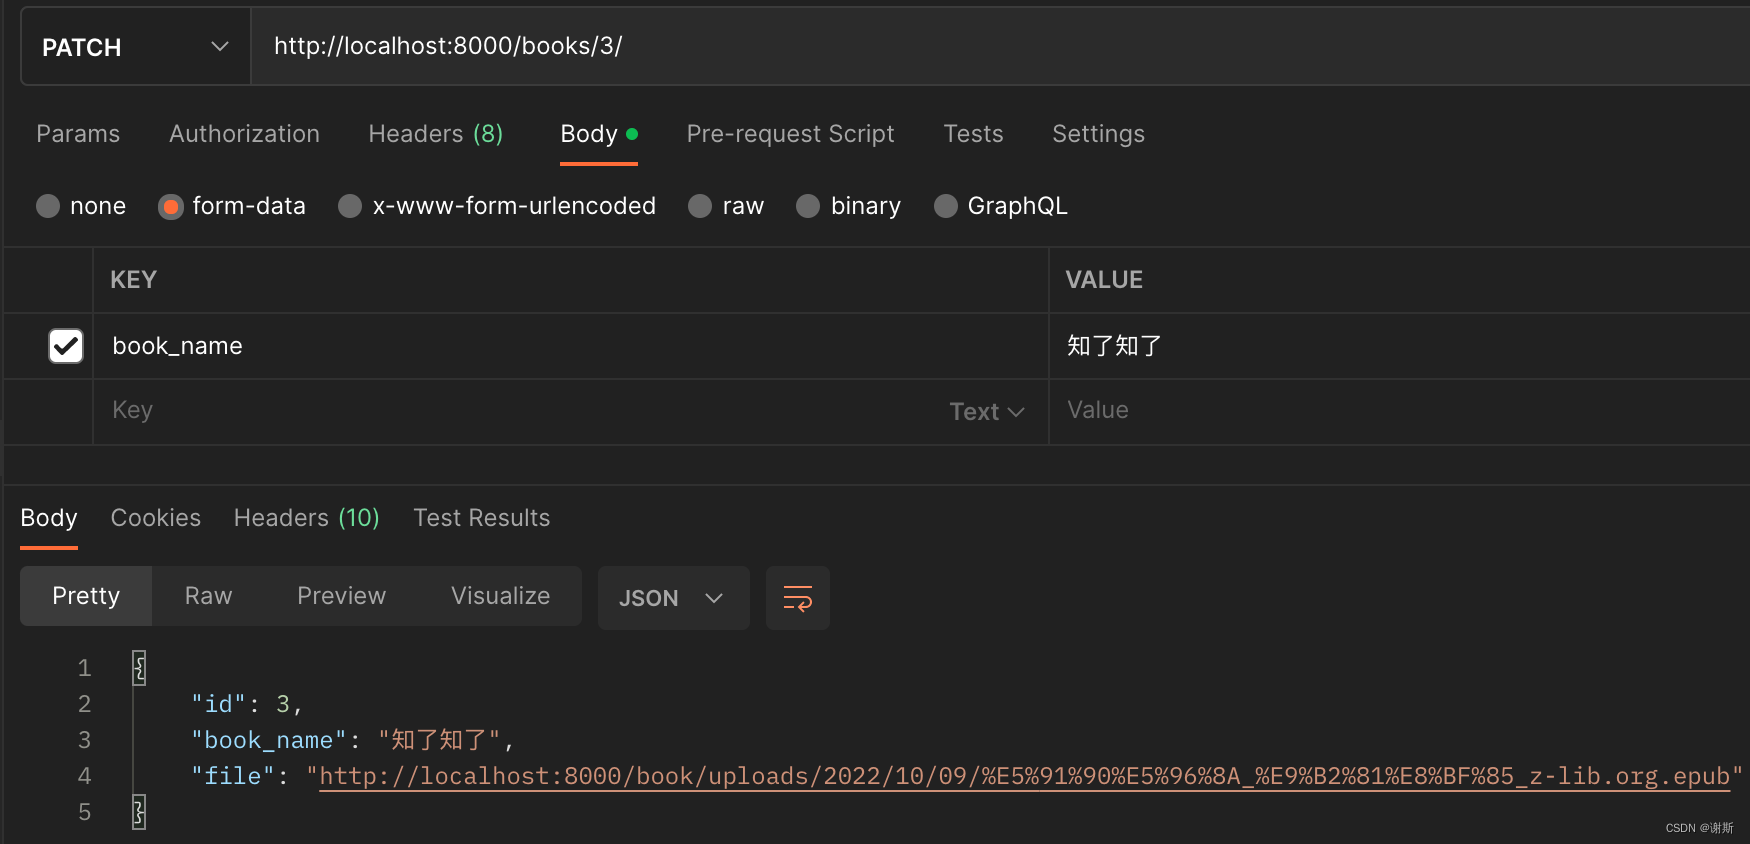Open the Visualize response view
The height and width of the screenshot is (844, 1750).
[x=501, y=596]
